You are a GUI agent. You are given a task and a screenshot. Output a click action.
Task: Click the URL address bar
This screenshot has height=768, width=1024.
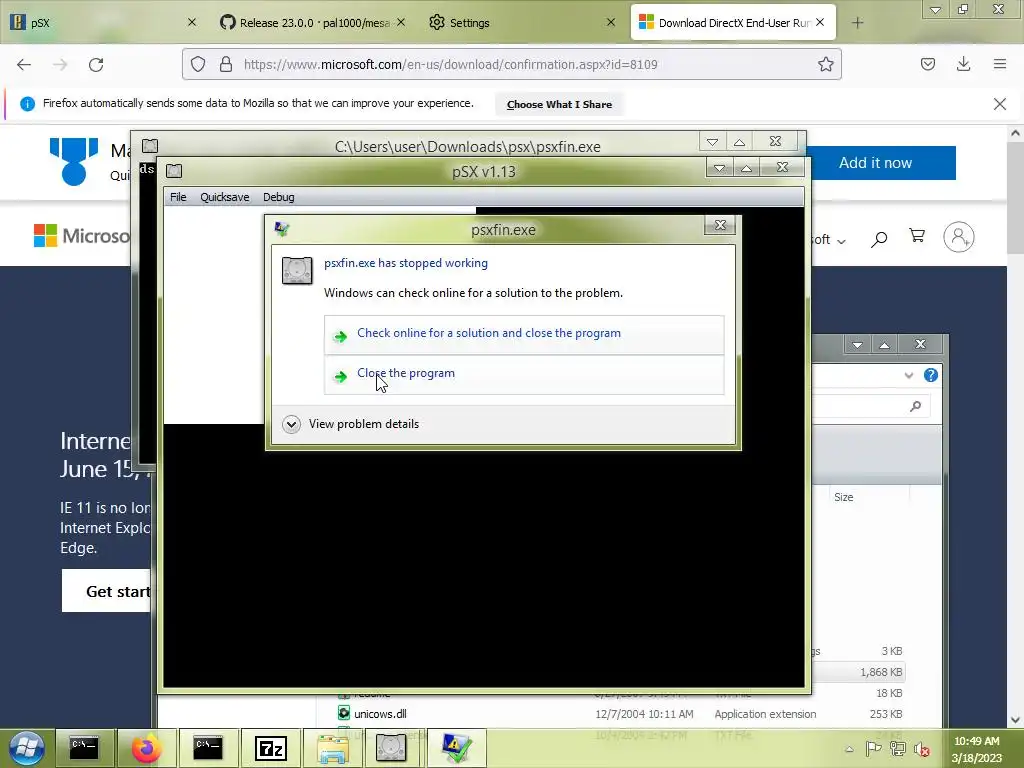(511, 64)
